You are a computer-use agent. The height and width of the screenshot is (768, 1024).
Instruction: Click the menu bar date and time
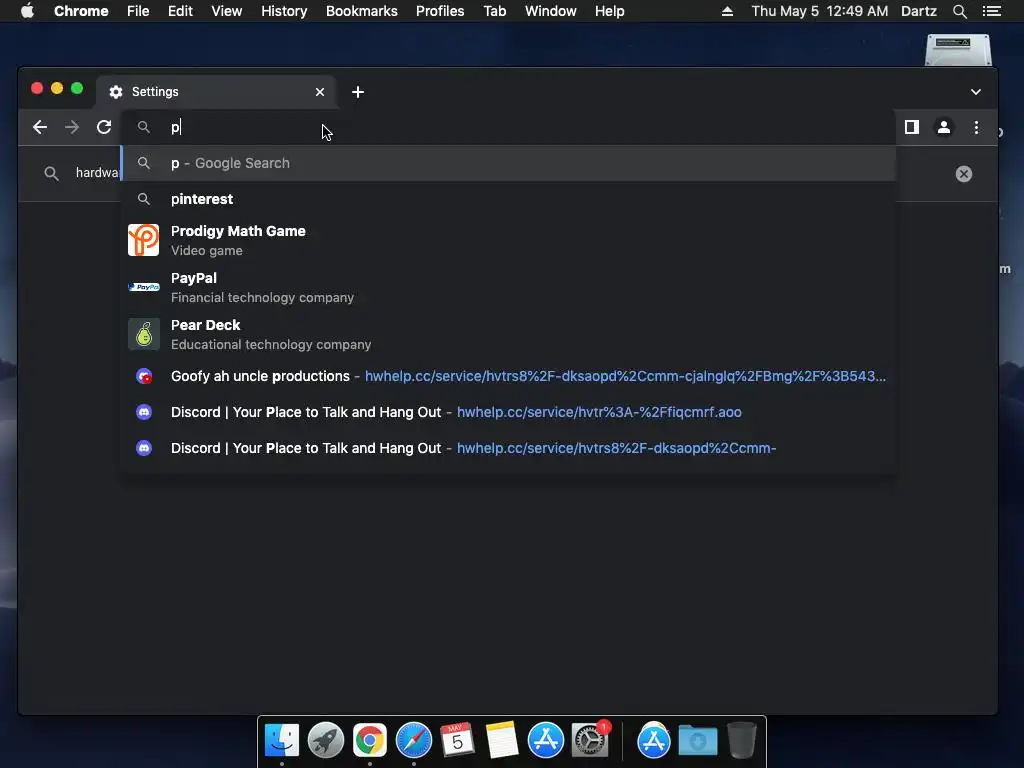coord(820,11)
